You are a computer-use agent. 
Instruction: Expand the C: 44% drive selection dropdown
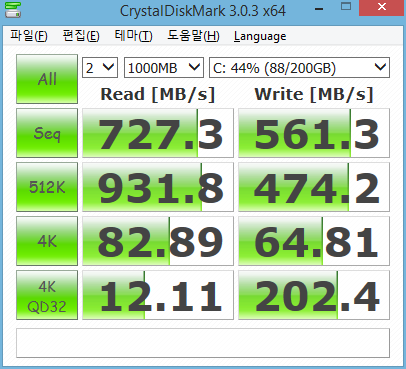point(299,68)
